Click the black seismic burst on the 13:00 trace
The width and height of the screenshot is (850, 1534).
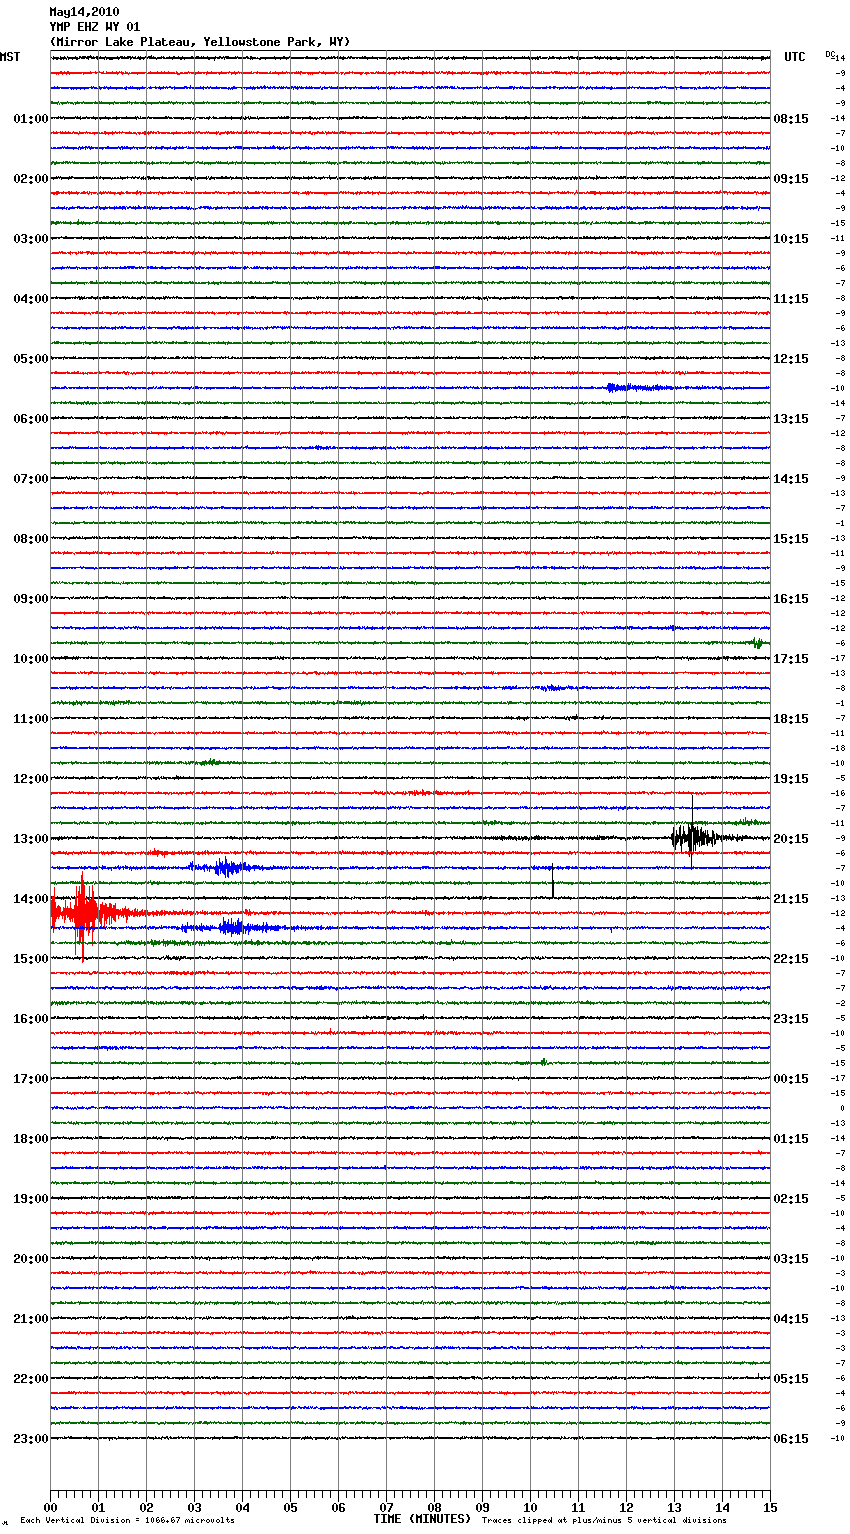coord(693,837)
